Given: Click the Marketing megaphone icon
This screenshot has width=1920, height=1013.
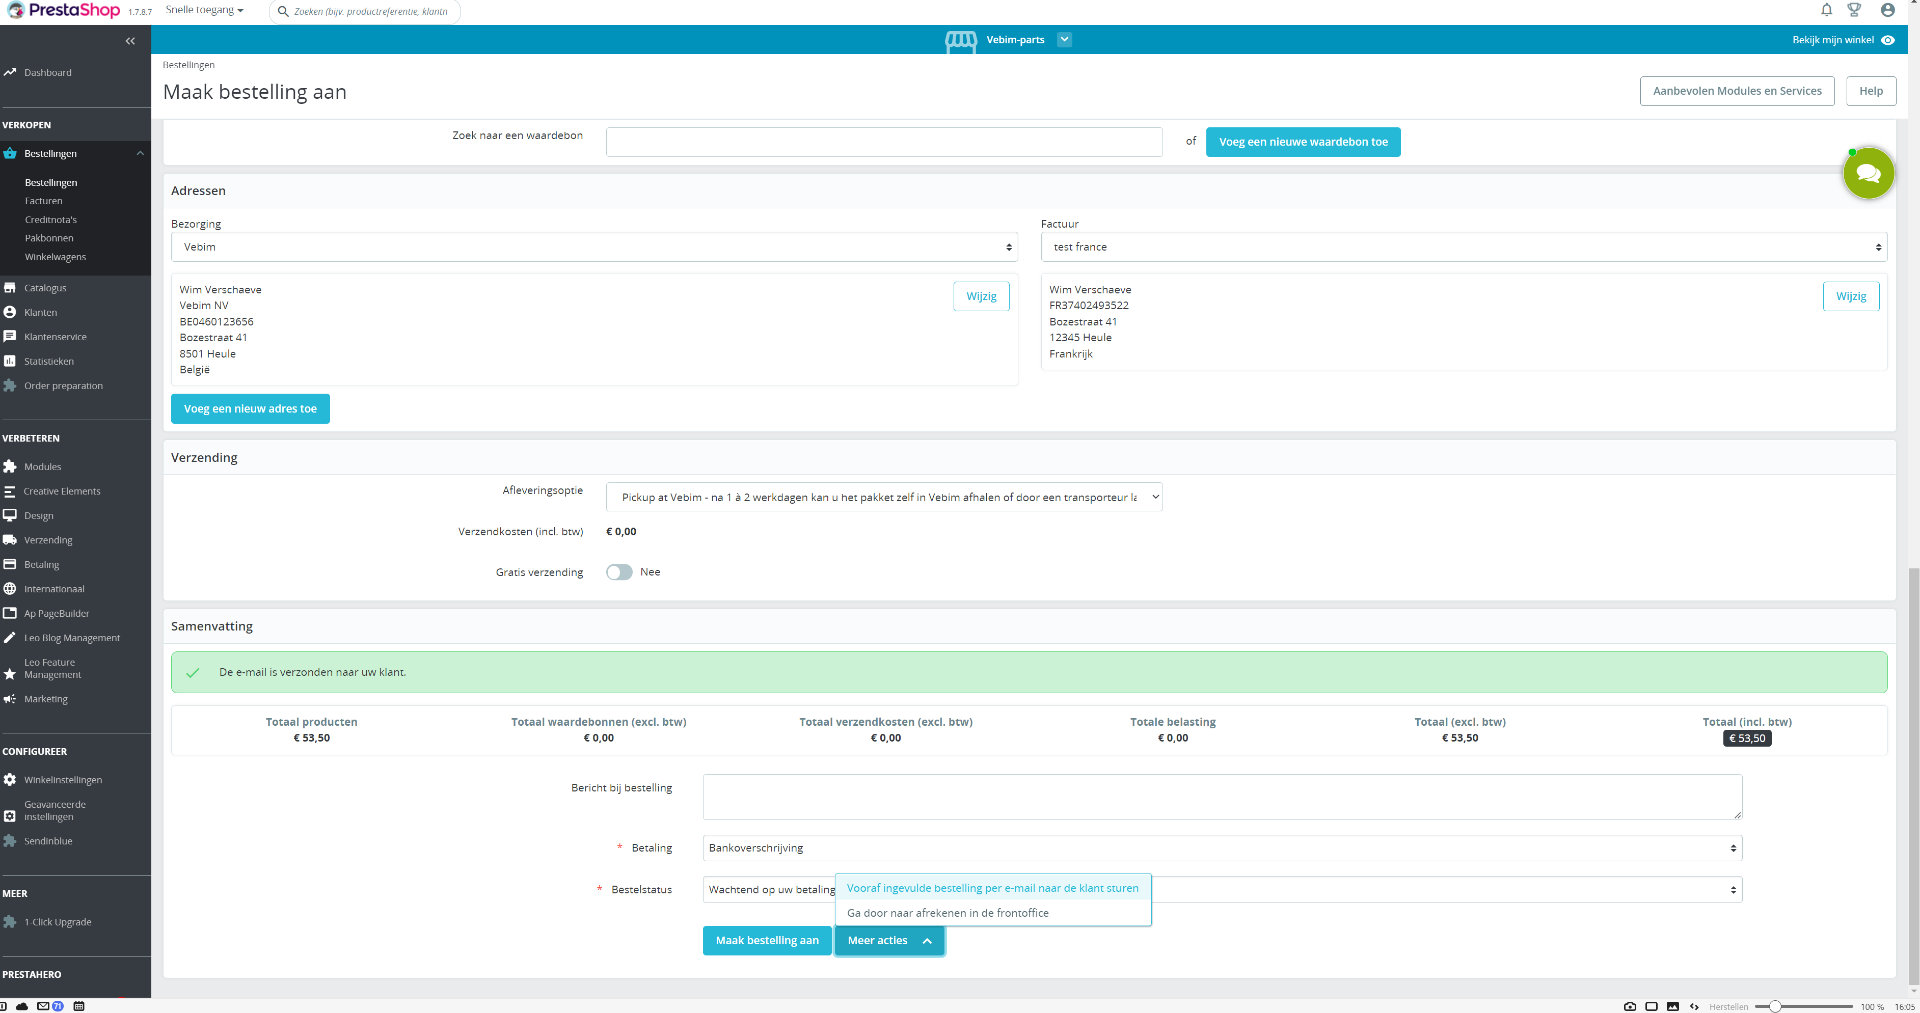Looking at the screenshot, I should (x=10, y=699).
